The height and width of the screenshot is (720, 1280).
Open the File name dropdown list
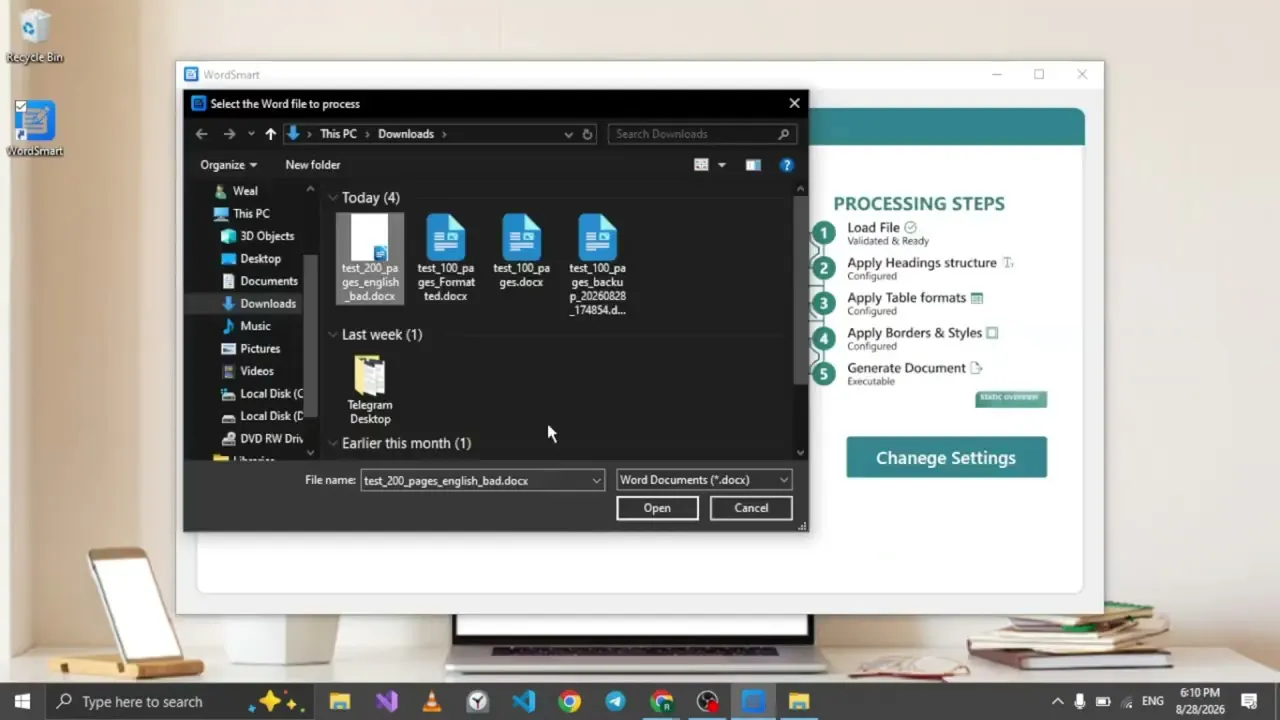coord(596,481)
